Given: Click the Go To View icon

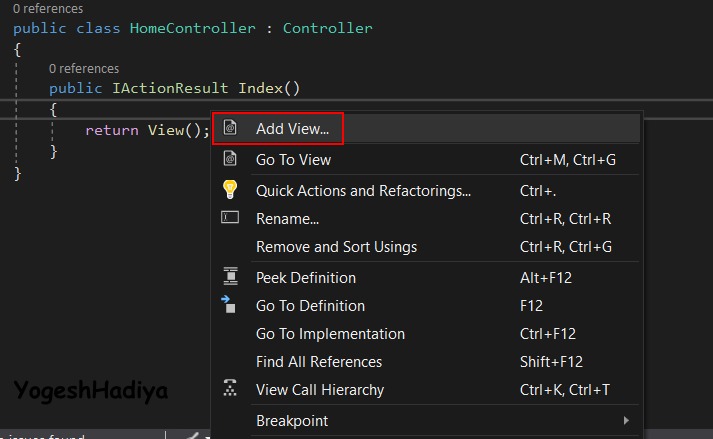Looking at the screenshot, I should coord(230,159).
